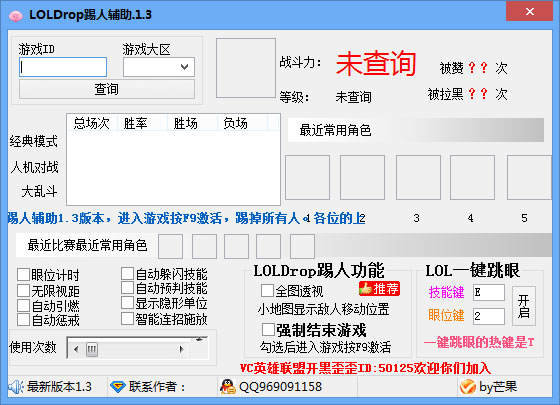Focus the 游戏ID input field
This screenshot has height=405, width=560.
tap(63, 67)
